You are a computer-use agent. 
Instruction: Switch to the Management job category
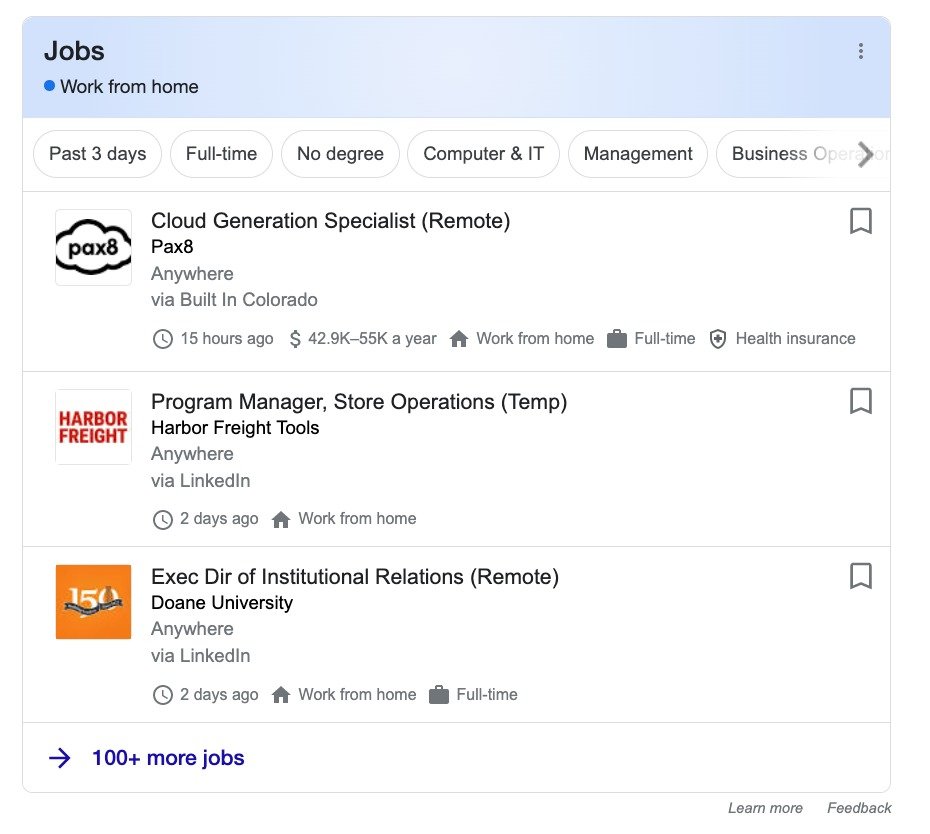point(637,154)
